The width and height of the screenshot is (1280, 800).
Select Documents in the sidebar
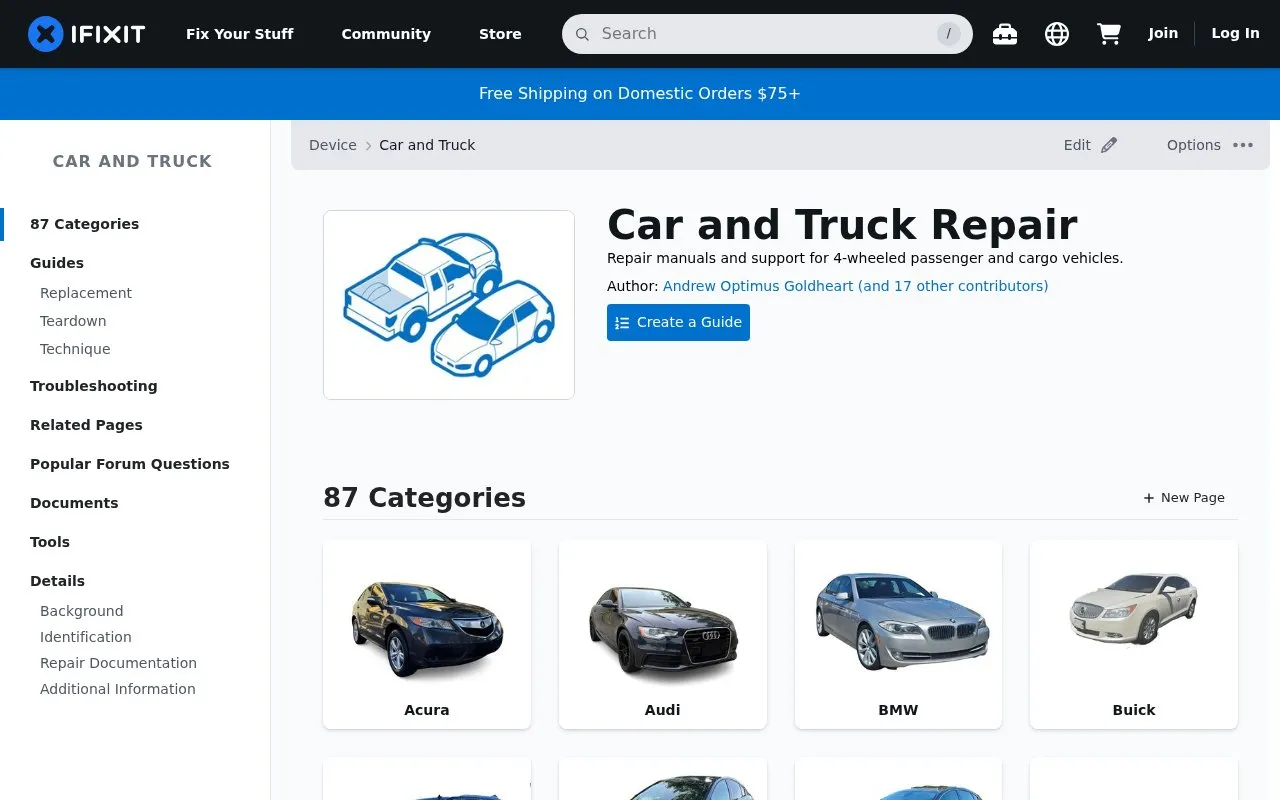[x=74, y=503]
